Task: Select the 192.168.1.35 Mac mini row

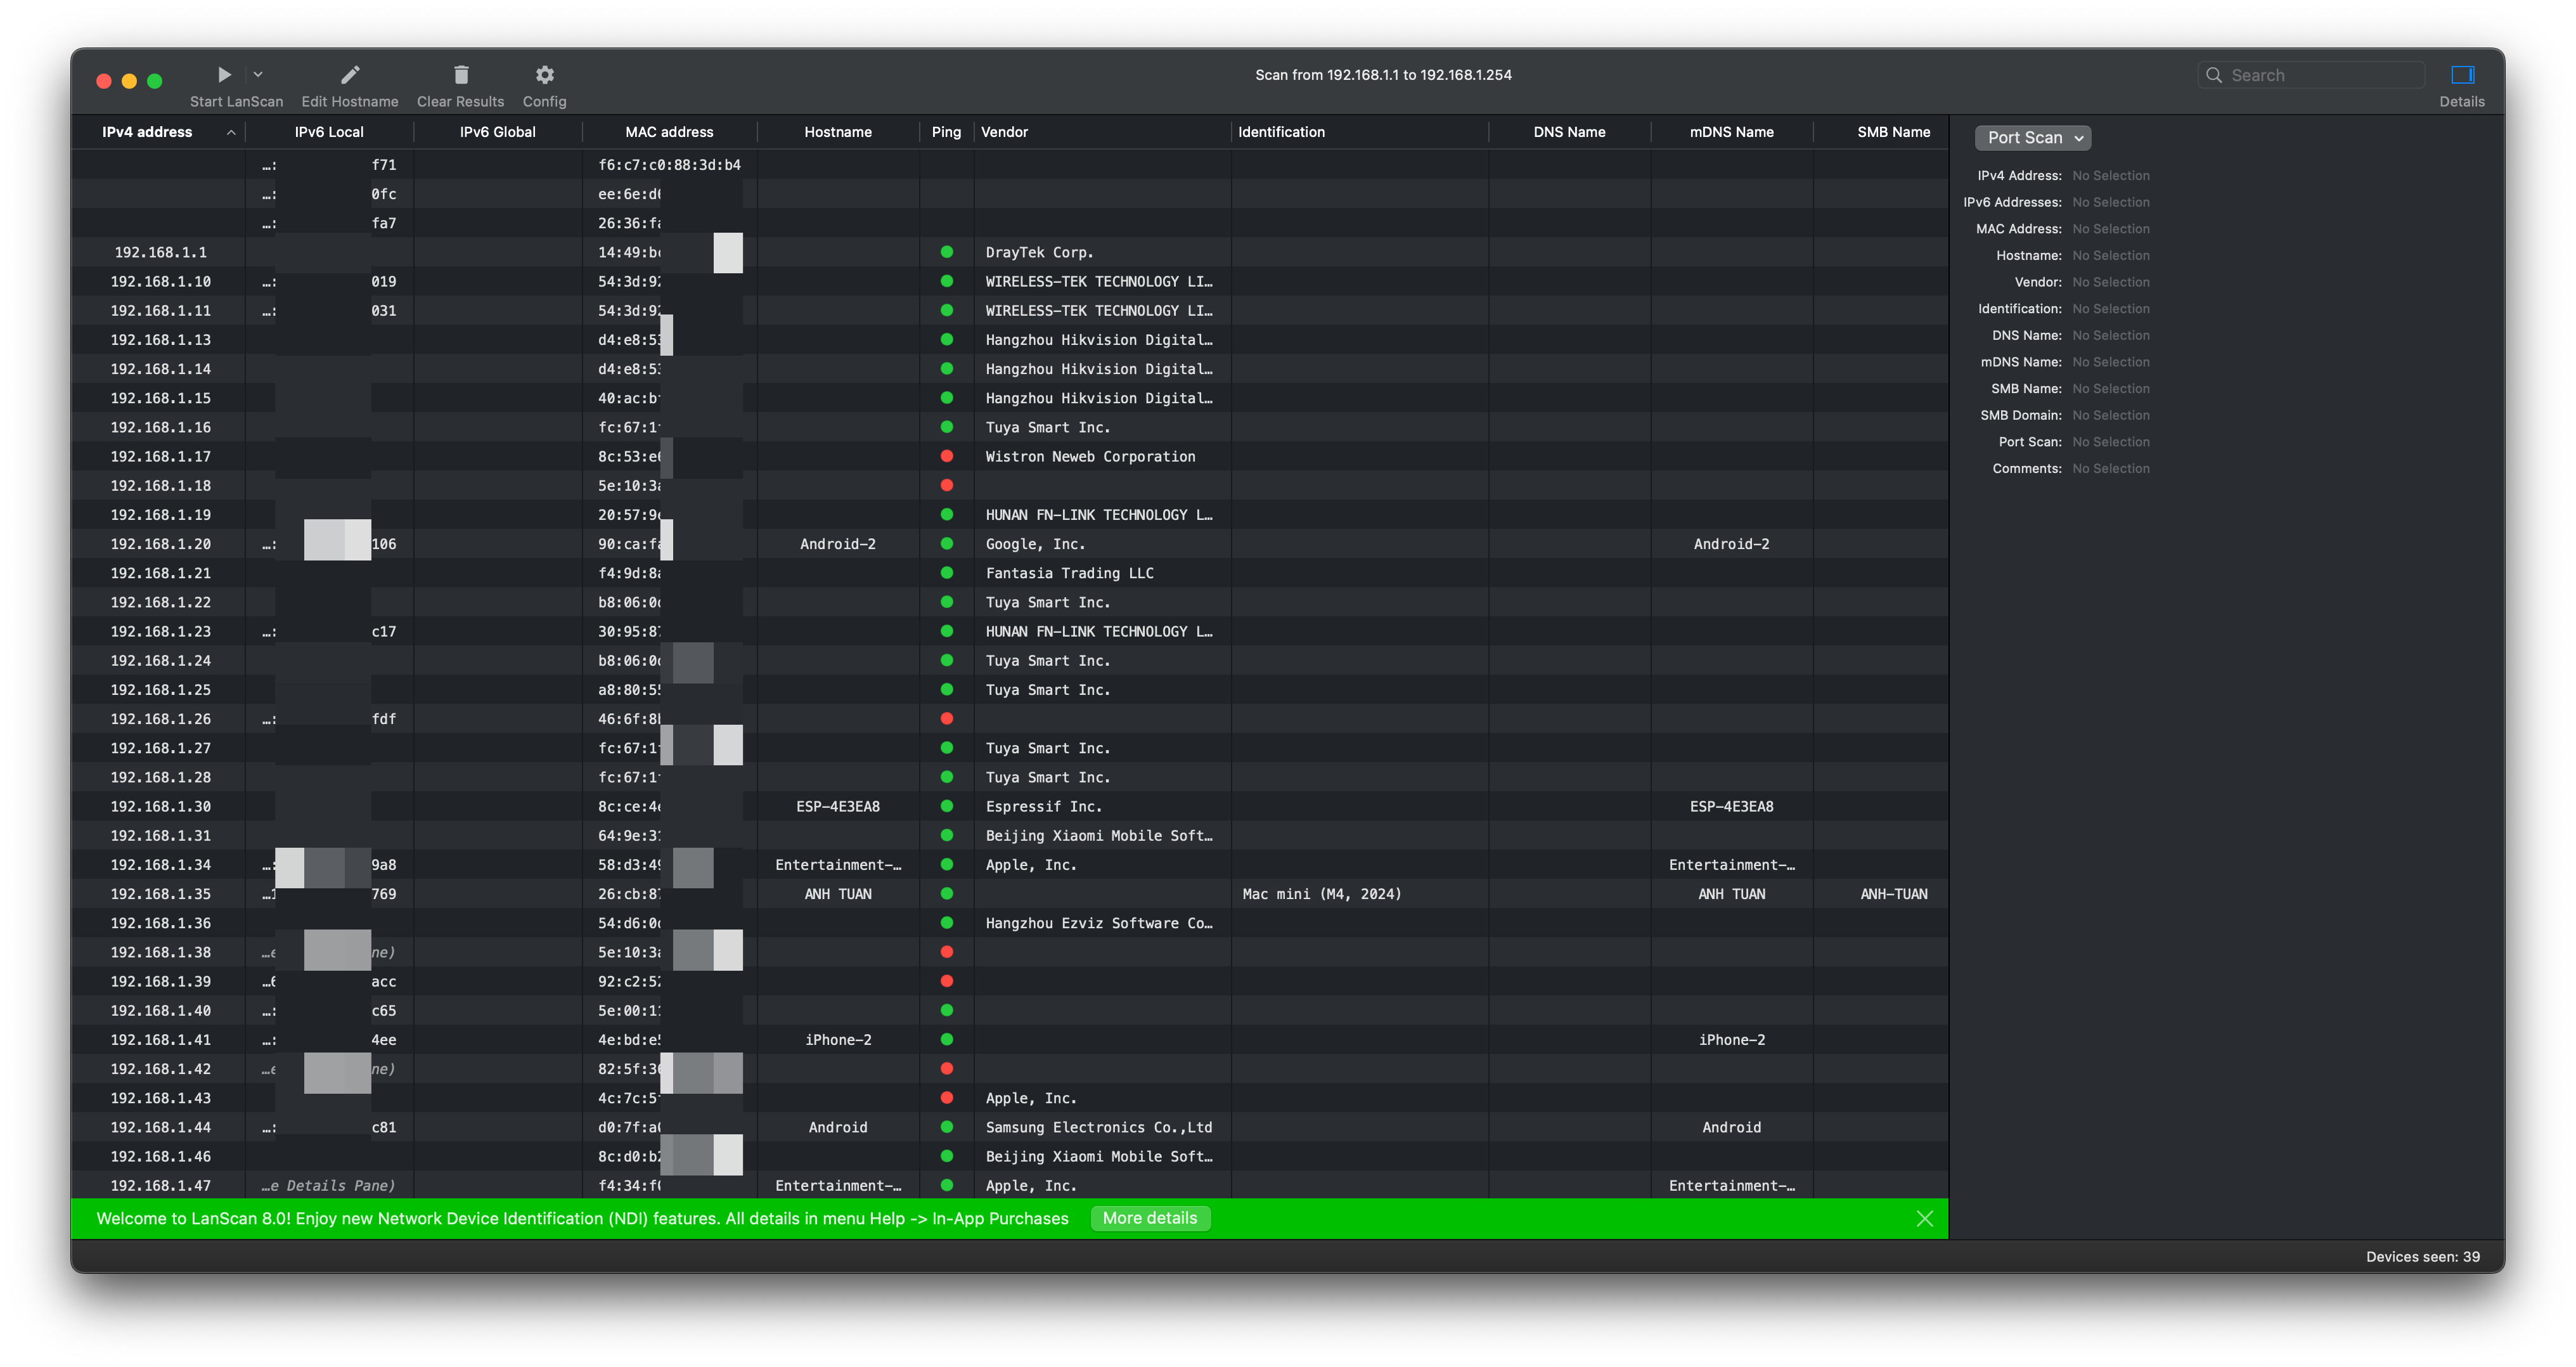Action: [1321, 894]
